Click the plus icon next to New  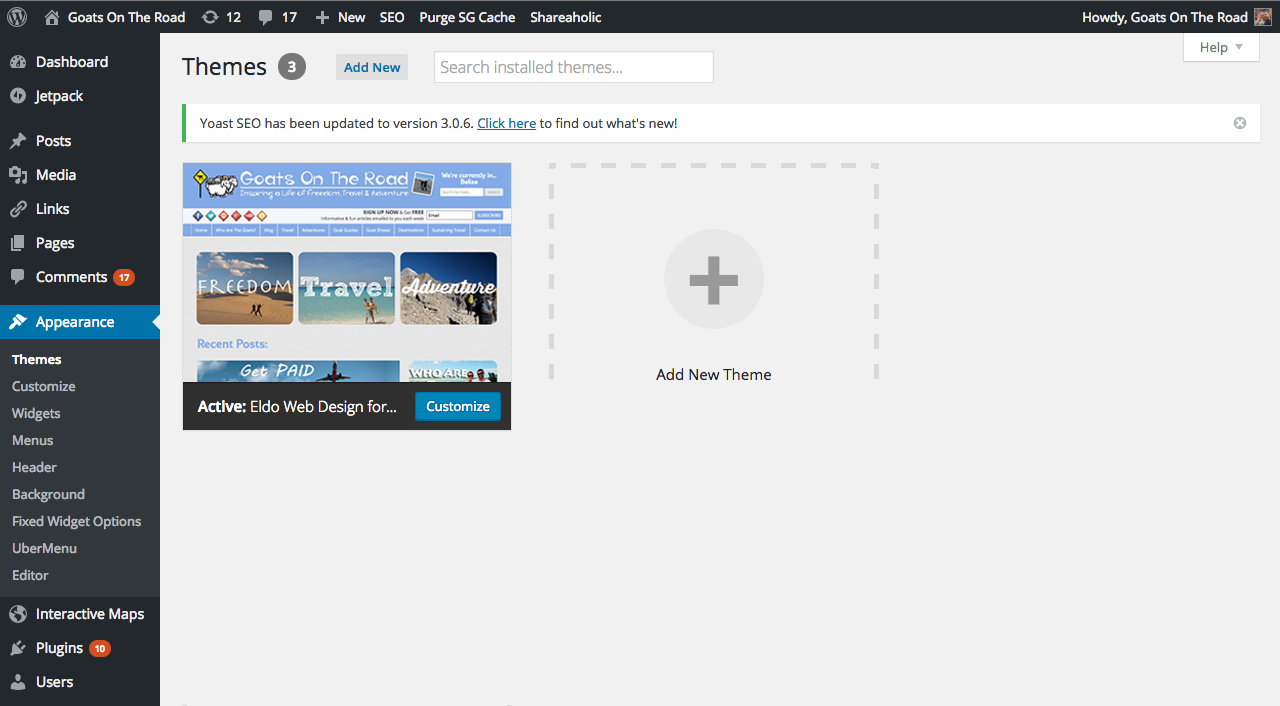[x=321, y=17]
